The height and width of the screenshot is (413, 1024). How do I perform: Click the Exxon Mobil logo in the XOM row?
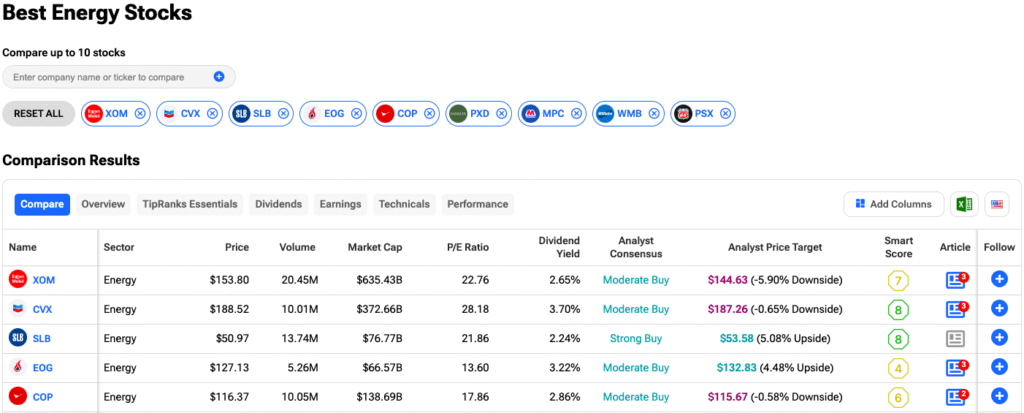18,280
